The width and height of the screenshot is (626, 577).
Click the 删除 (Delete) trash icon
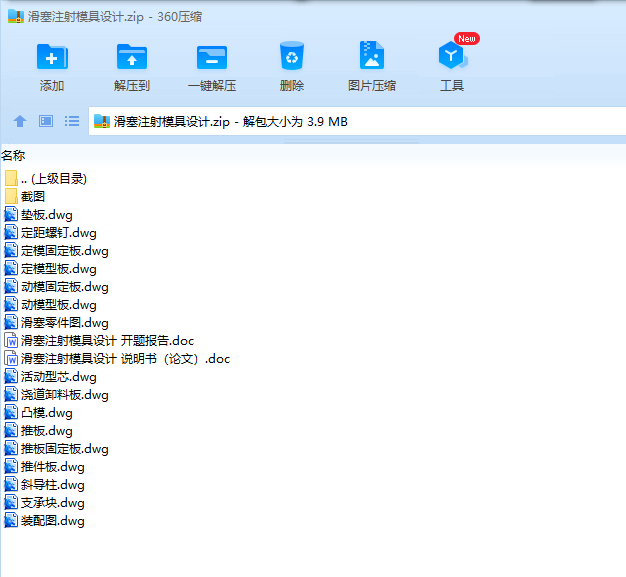[292, 56]
